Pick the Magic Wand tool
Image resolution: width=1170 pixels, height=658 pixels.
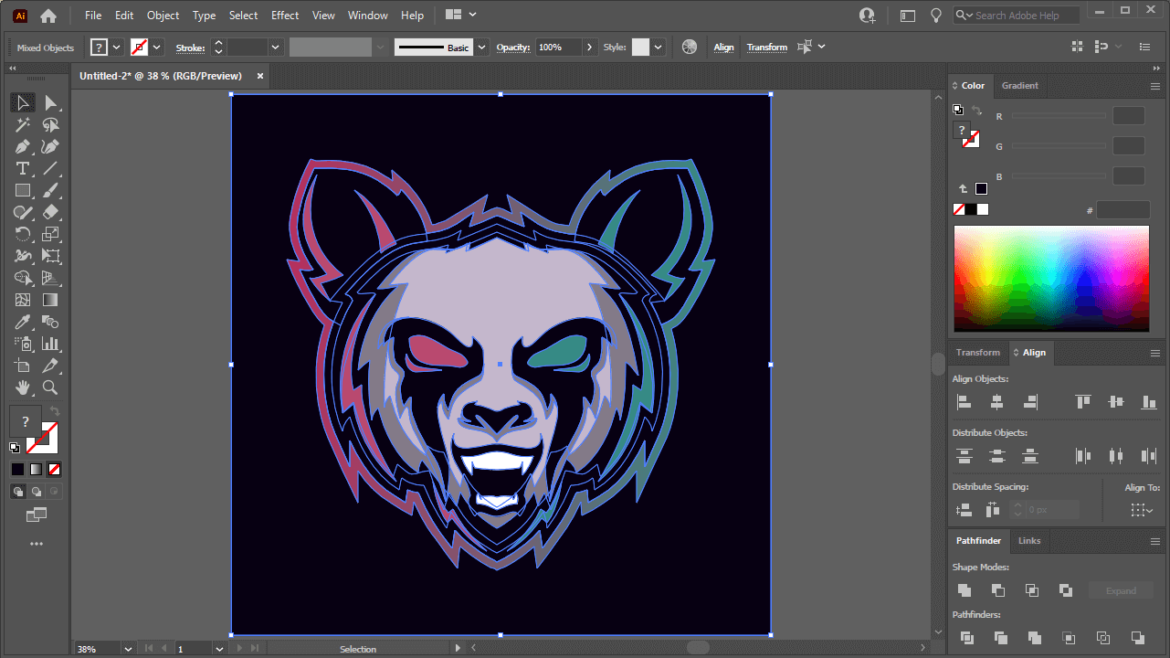point(22,124)
